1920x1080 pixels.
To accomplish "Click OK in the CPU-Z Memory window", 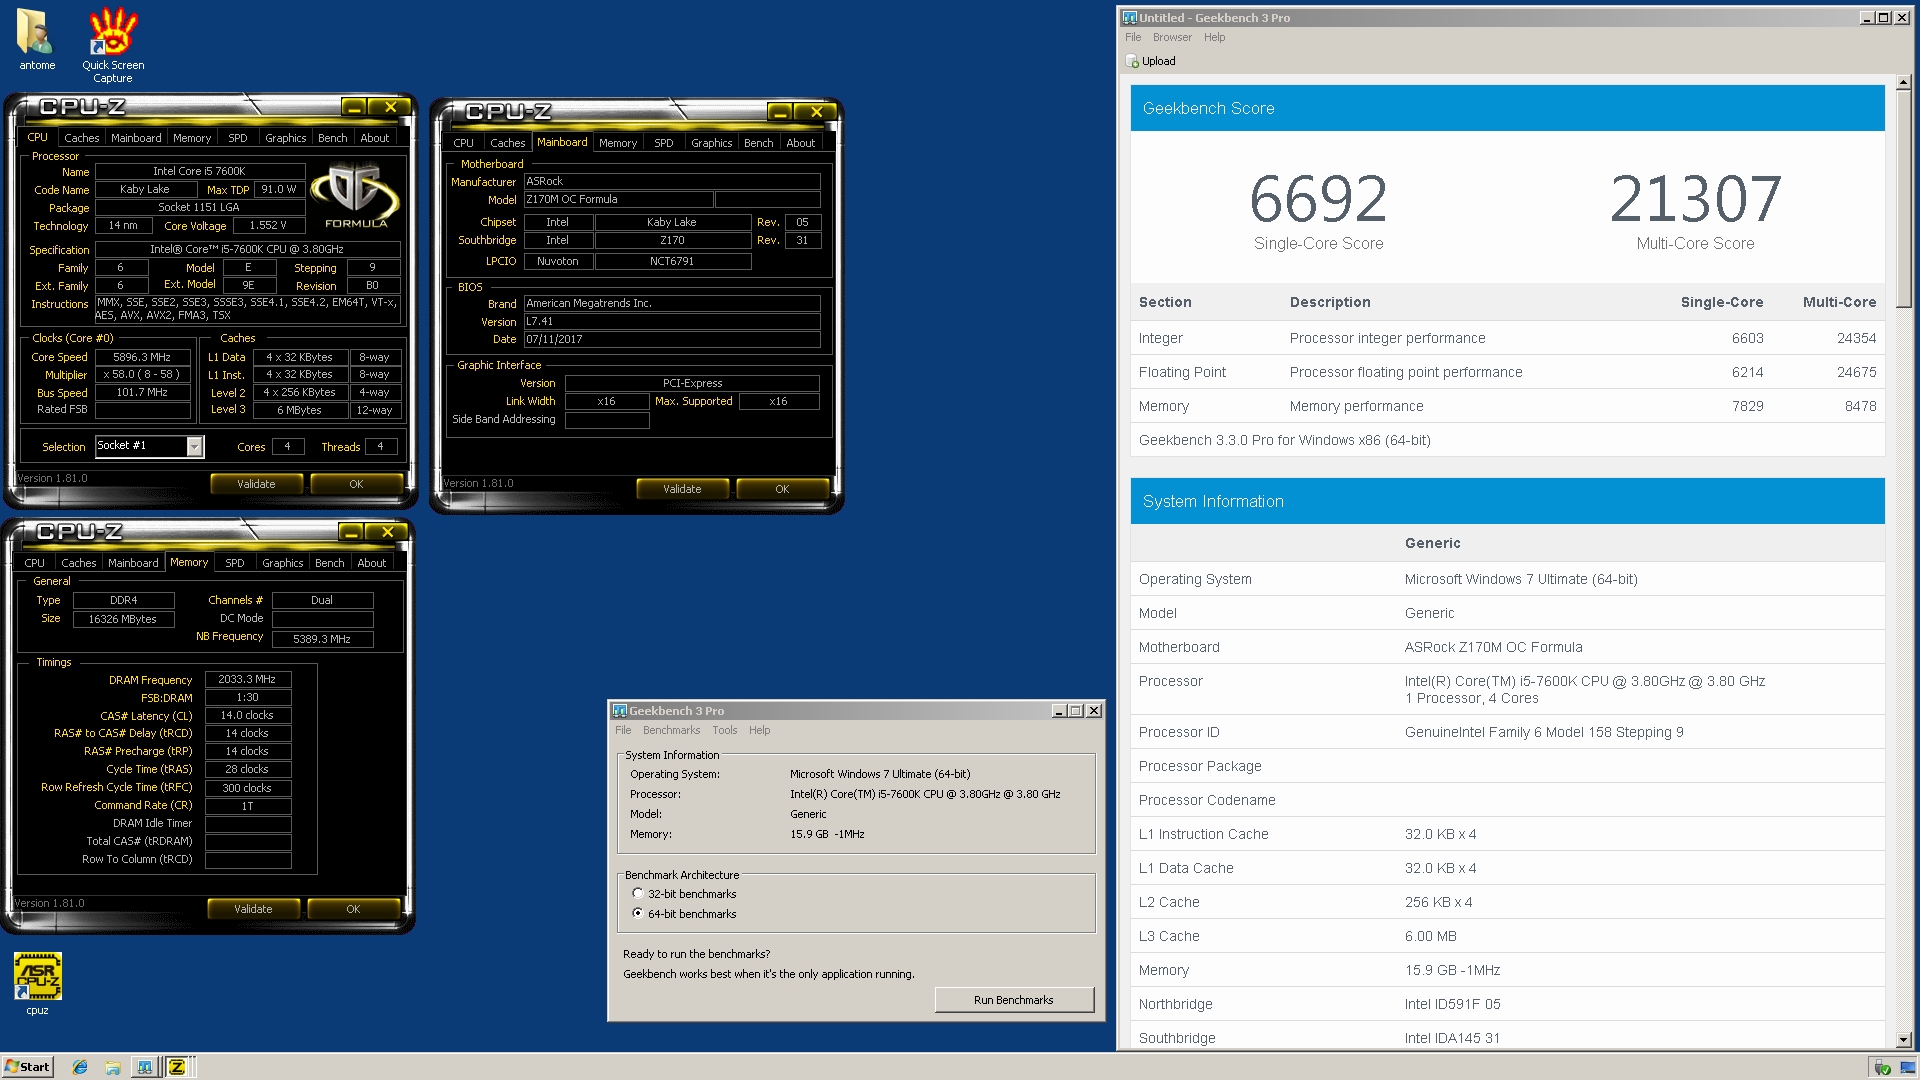I will (353, 909).
